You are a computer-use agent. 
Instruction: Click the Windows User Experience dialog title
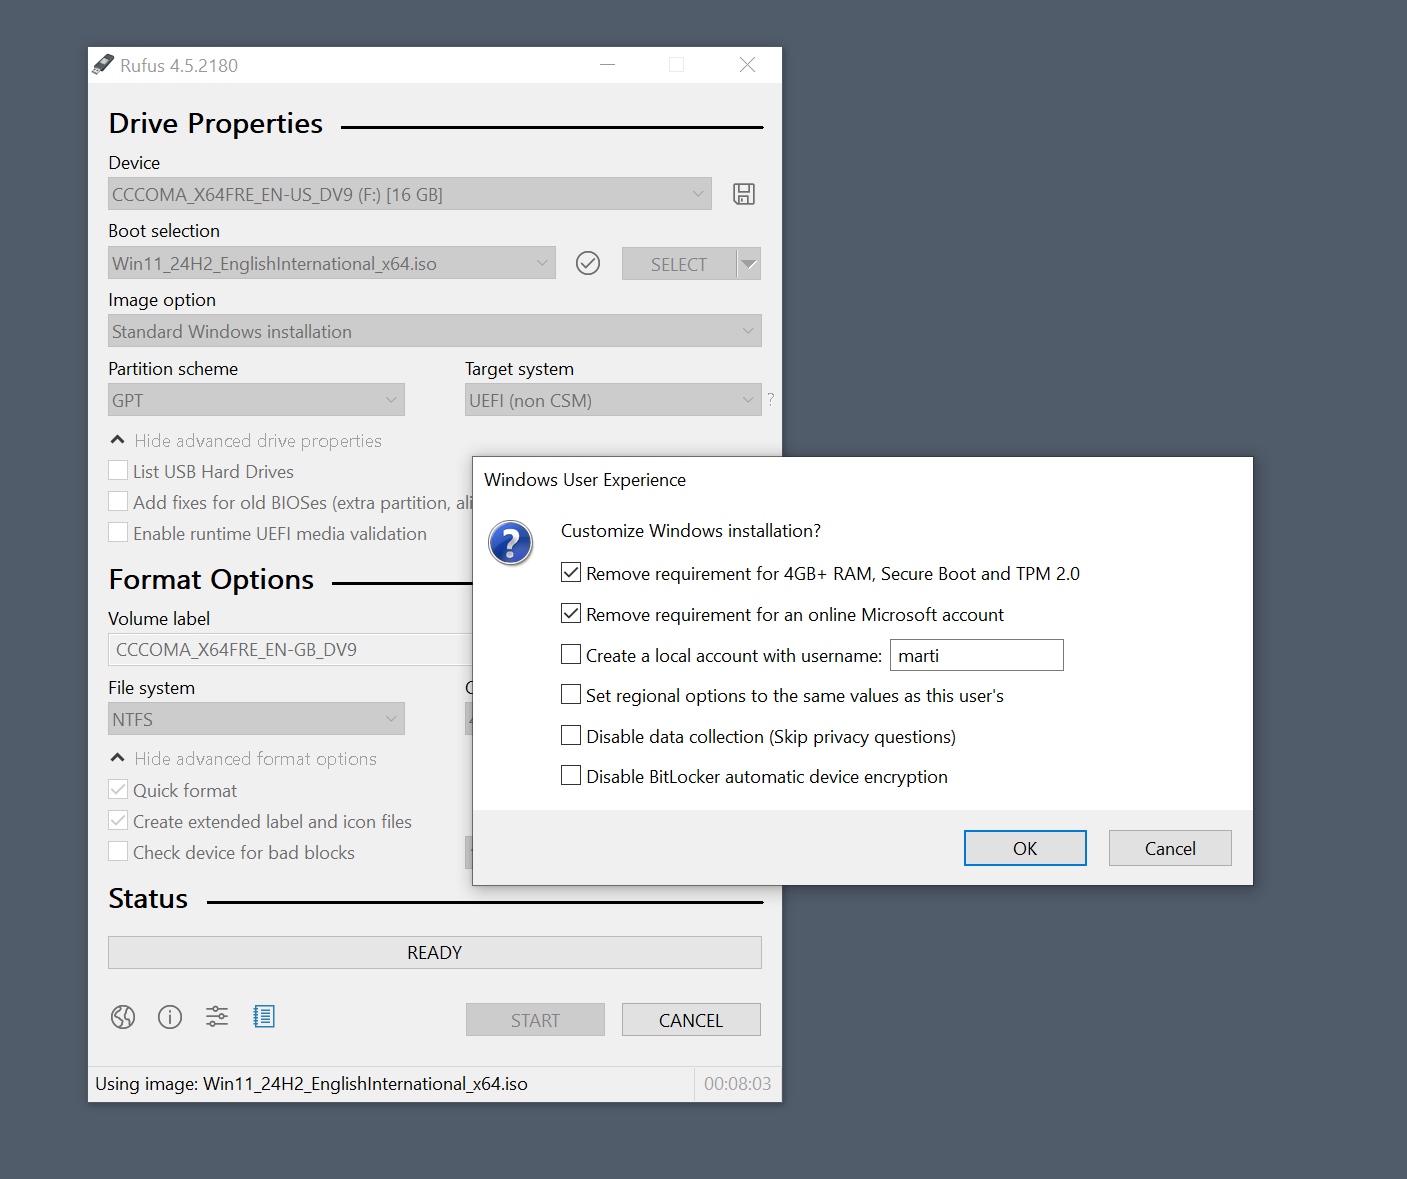pos(585,480)
